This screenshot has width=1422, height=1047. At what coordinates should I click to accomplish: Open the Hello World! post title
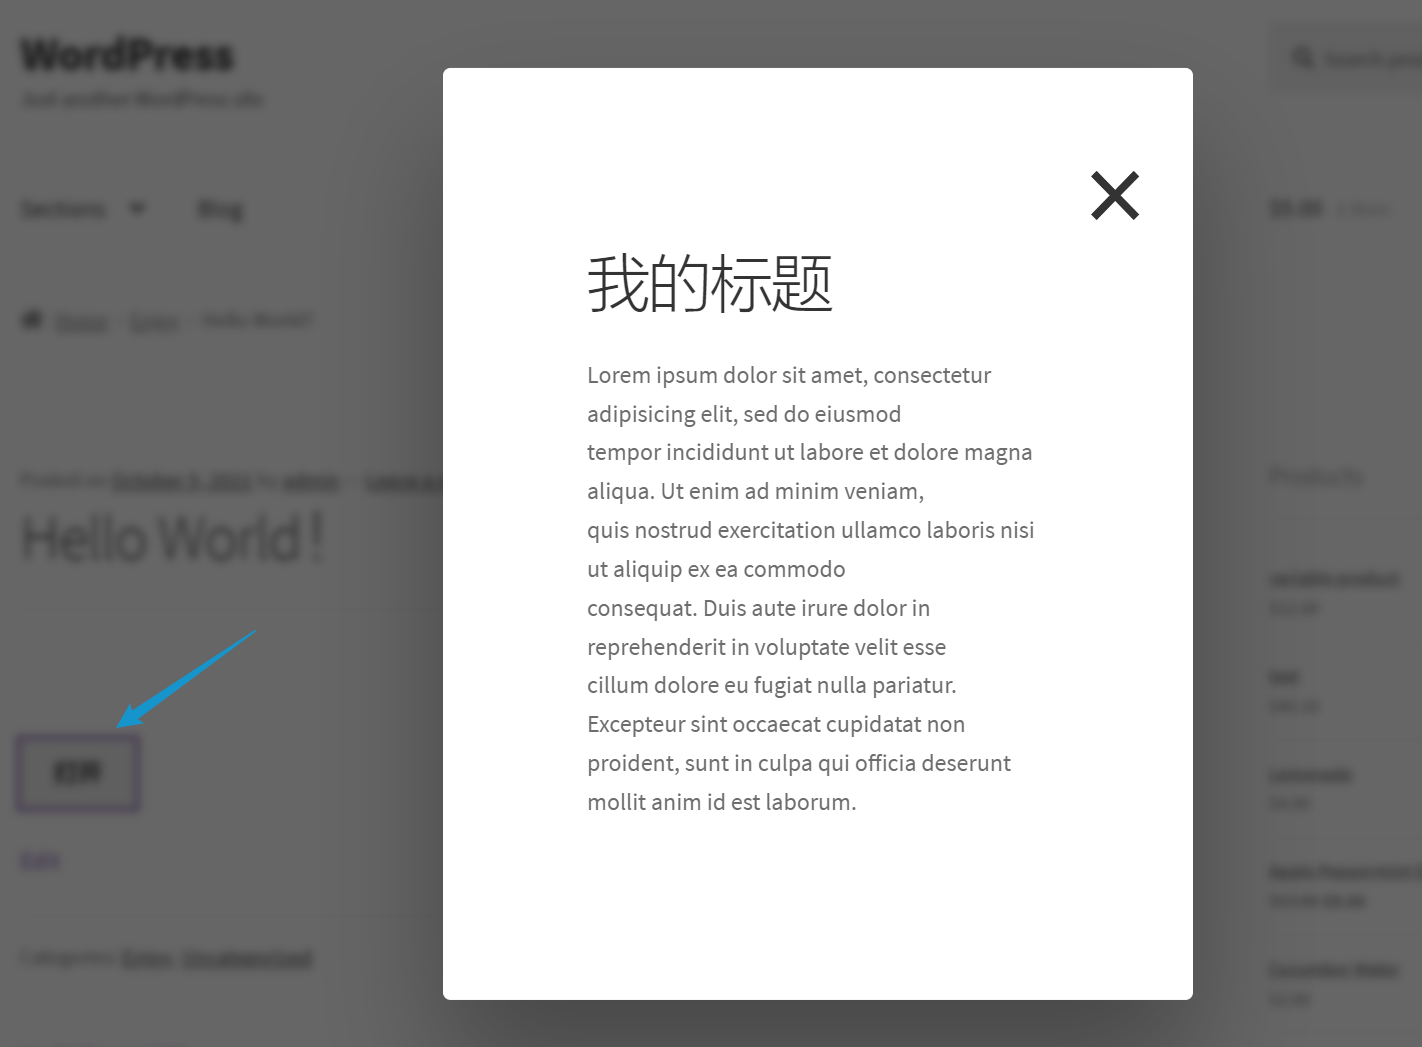[x=173, y=538]
